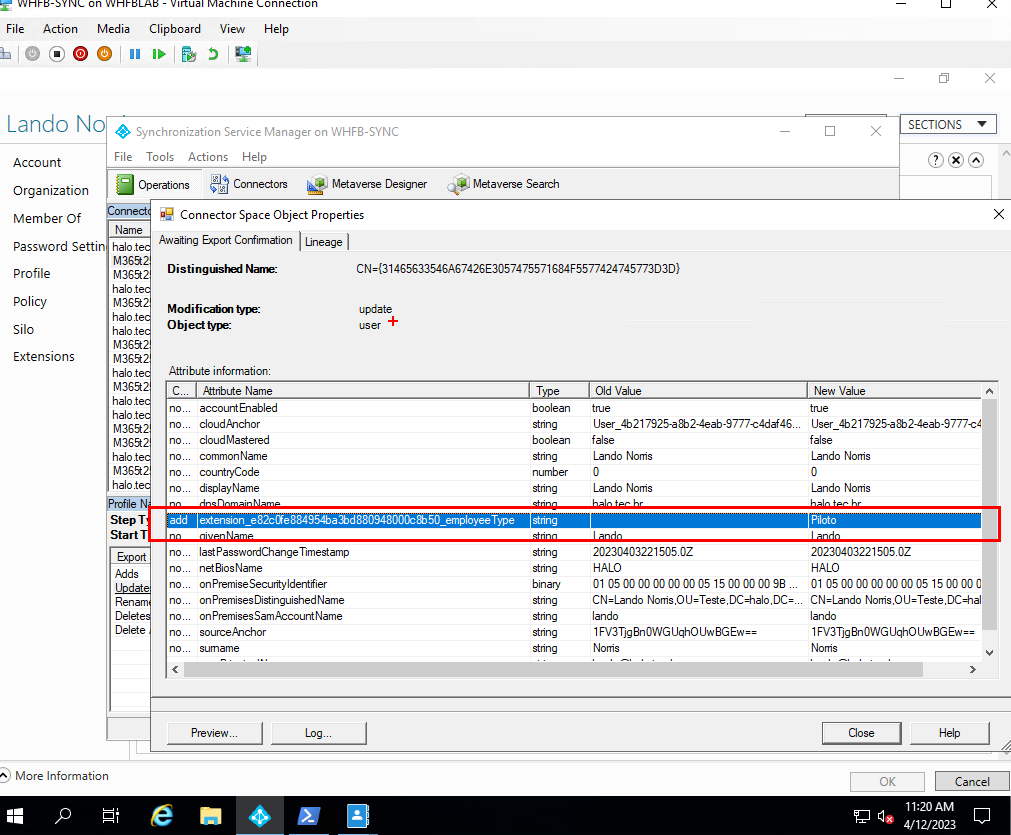Viewport: 1011px width, 835px height.
Task: Click the taskbar search icon
Action: [63, 816]
